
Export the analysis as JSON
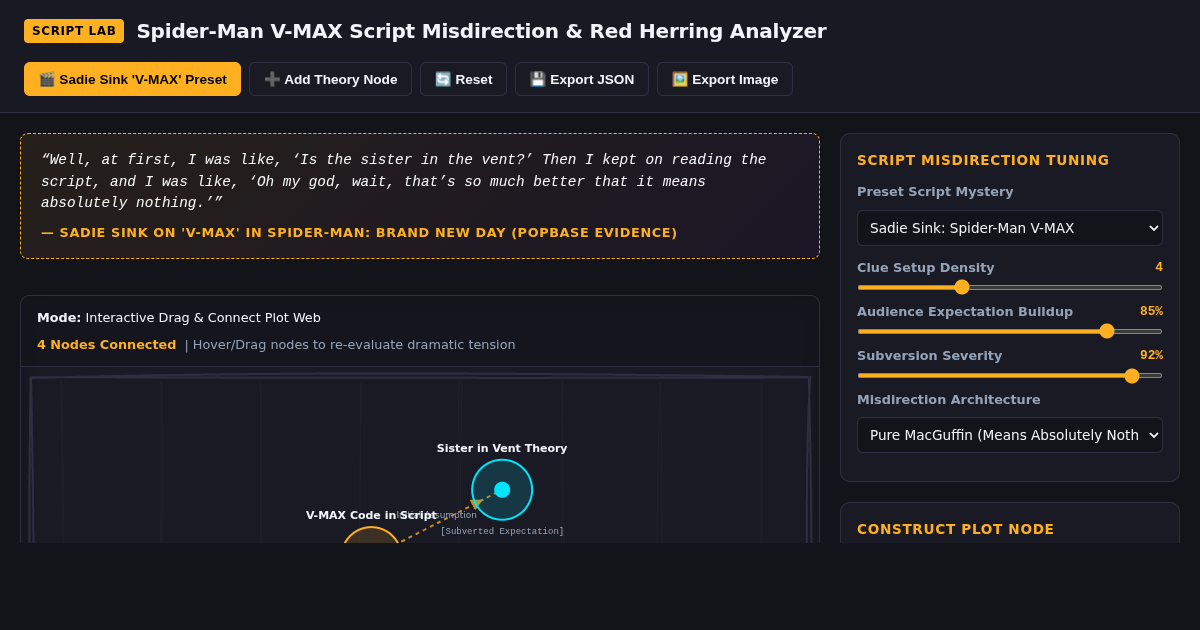point(582,79)
